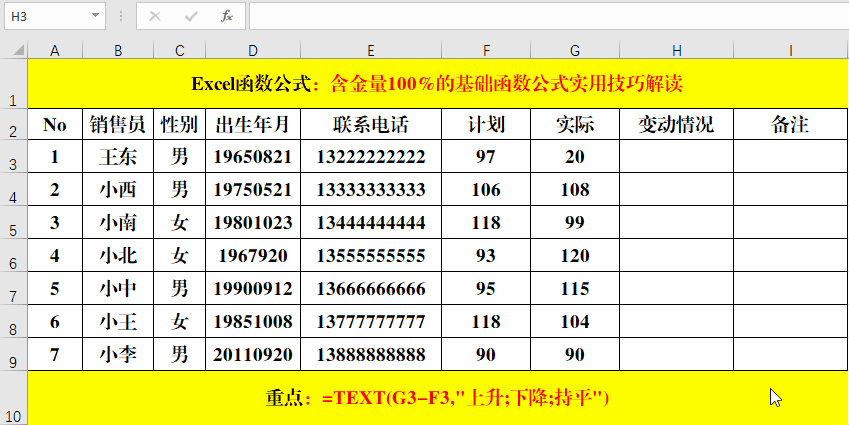
Task: Select row 6 header
Action: 14,256
